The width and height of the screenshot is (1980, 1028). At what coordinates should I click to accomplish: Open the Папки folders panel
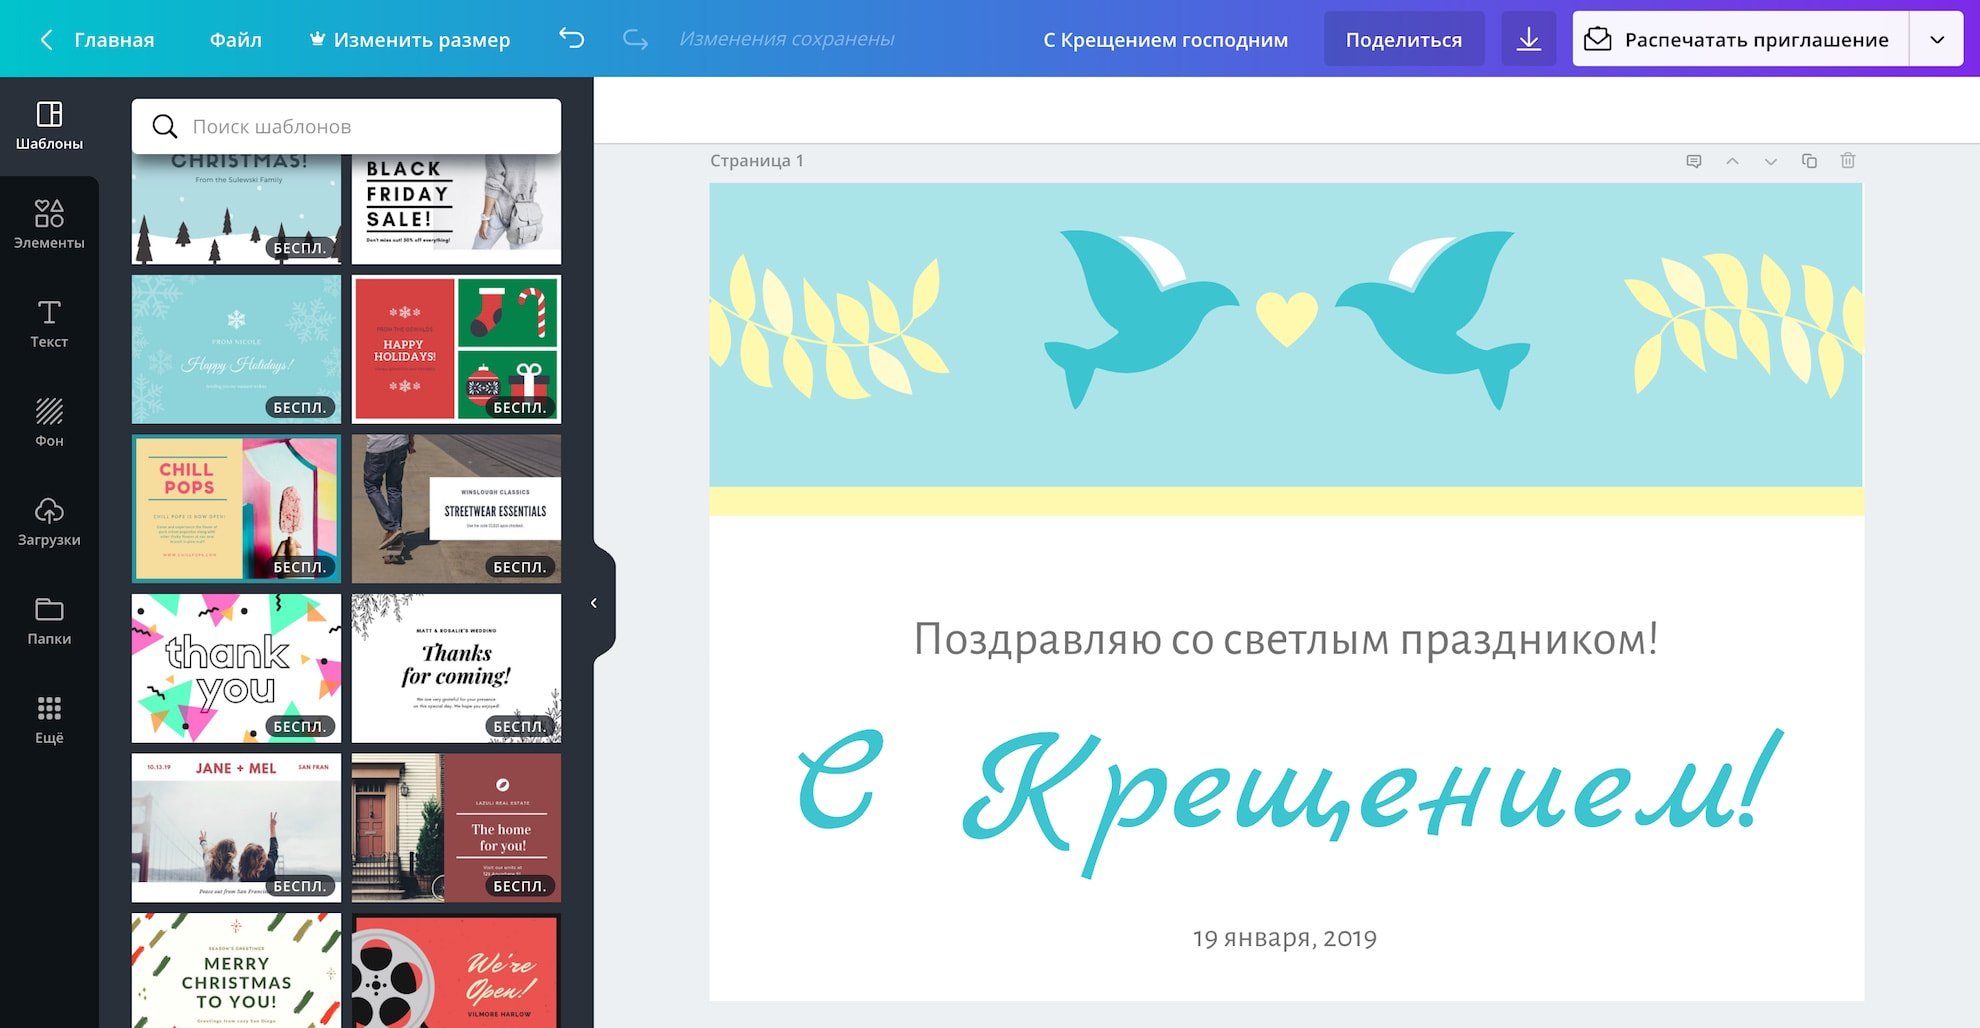coord(49,621)
